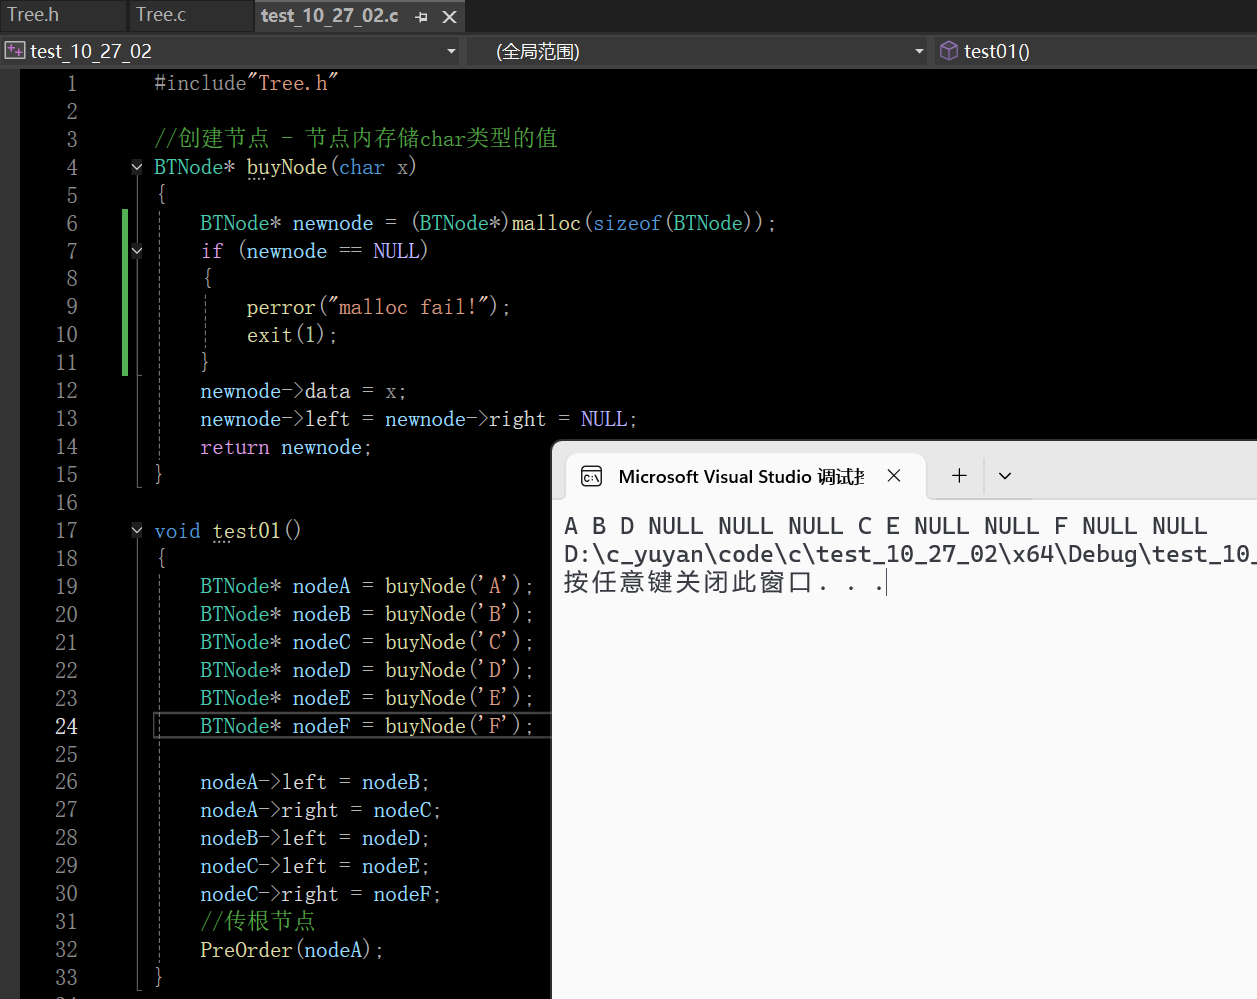Pin the test_10_27_02.c tab
Viewport: 1257px width, 999px height.
pyautogui.click(x=421, y=17)
